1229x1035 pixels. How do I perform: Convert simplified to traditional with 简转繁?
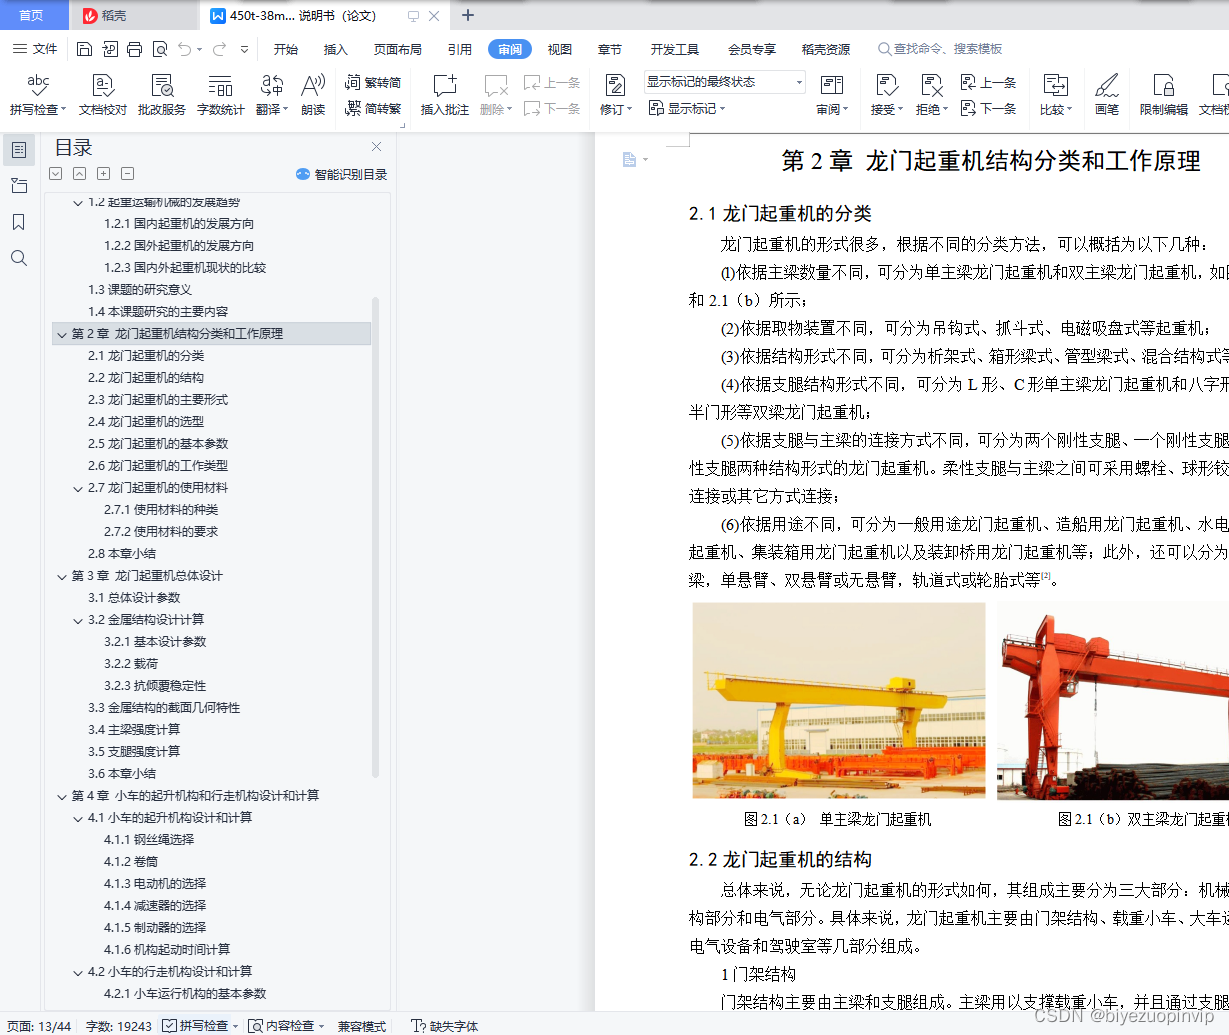373,109
